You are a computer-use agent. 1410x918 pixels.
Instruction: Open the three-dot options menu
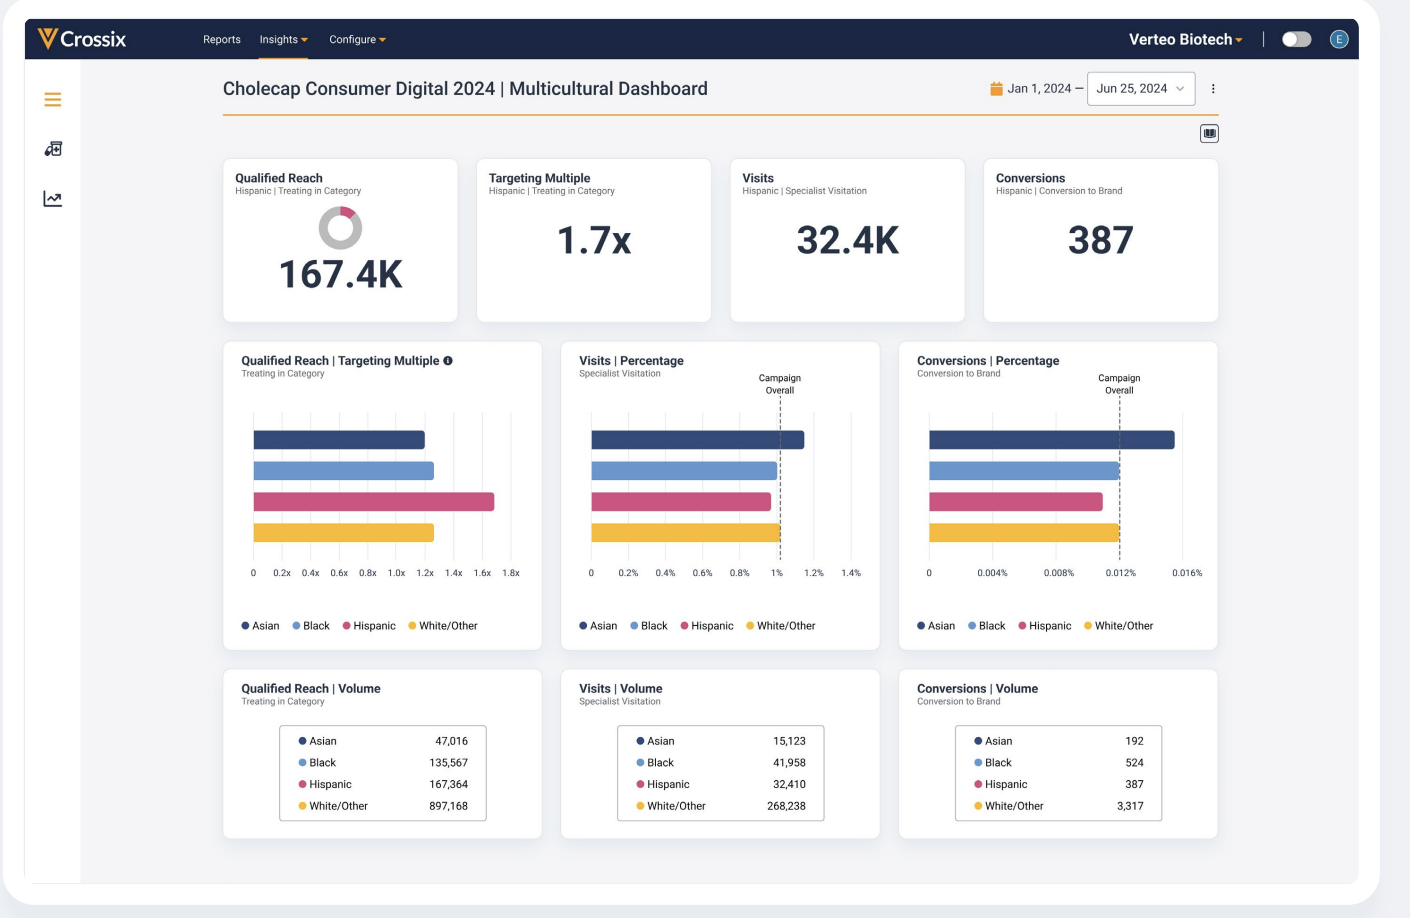coord(1213,89)
